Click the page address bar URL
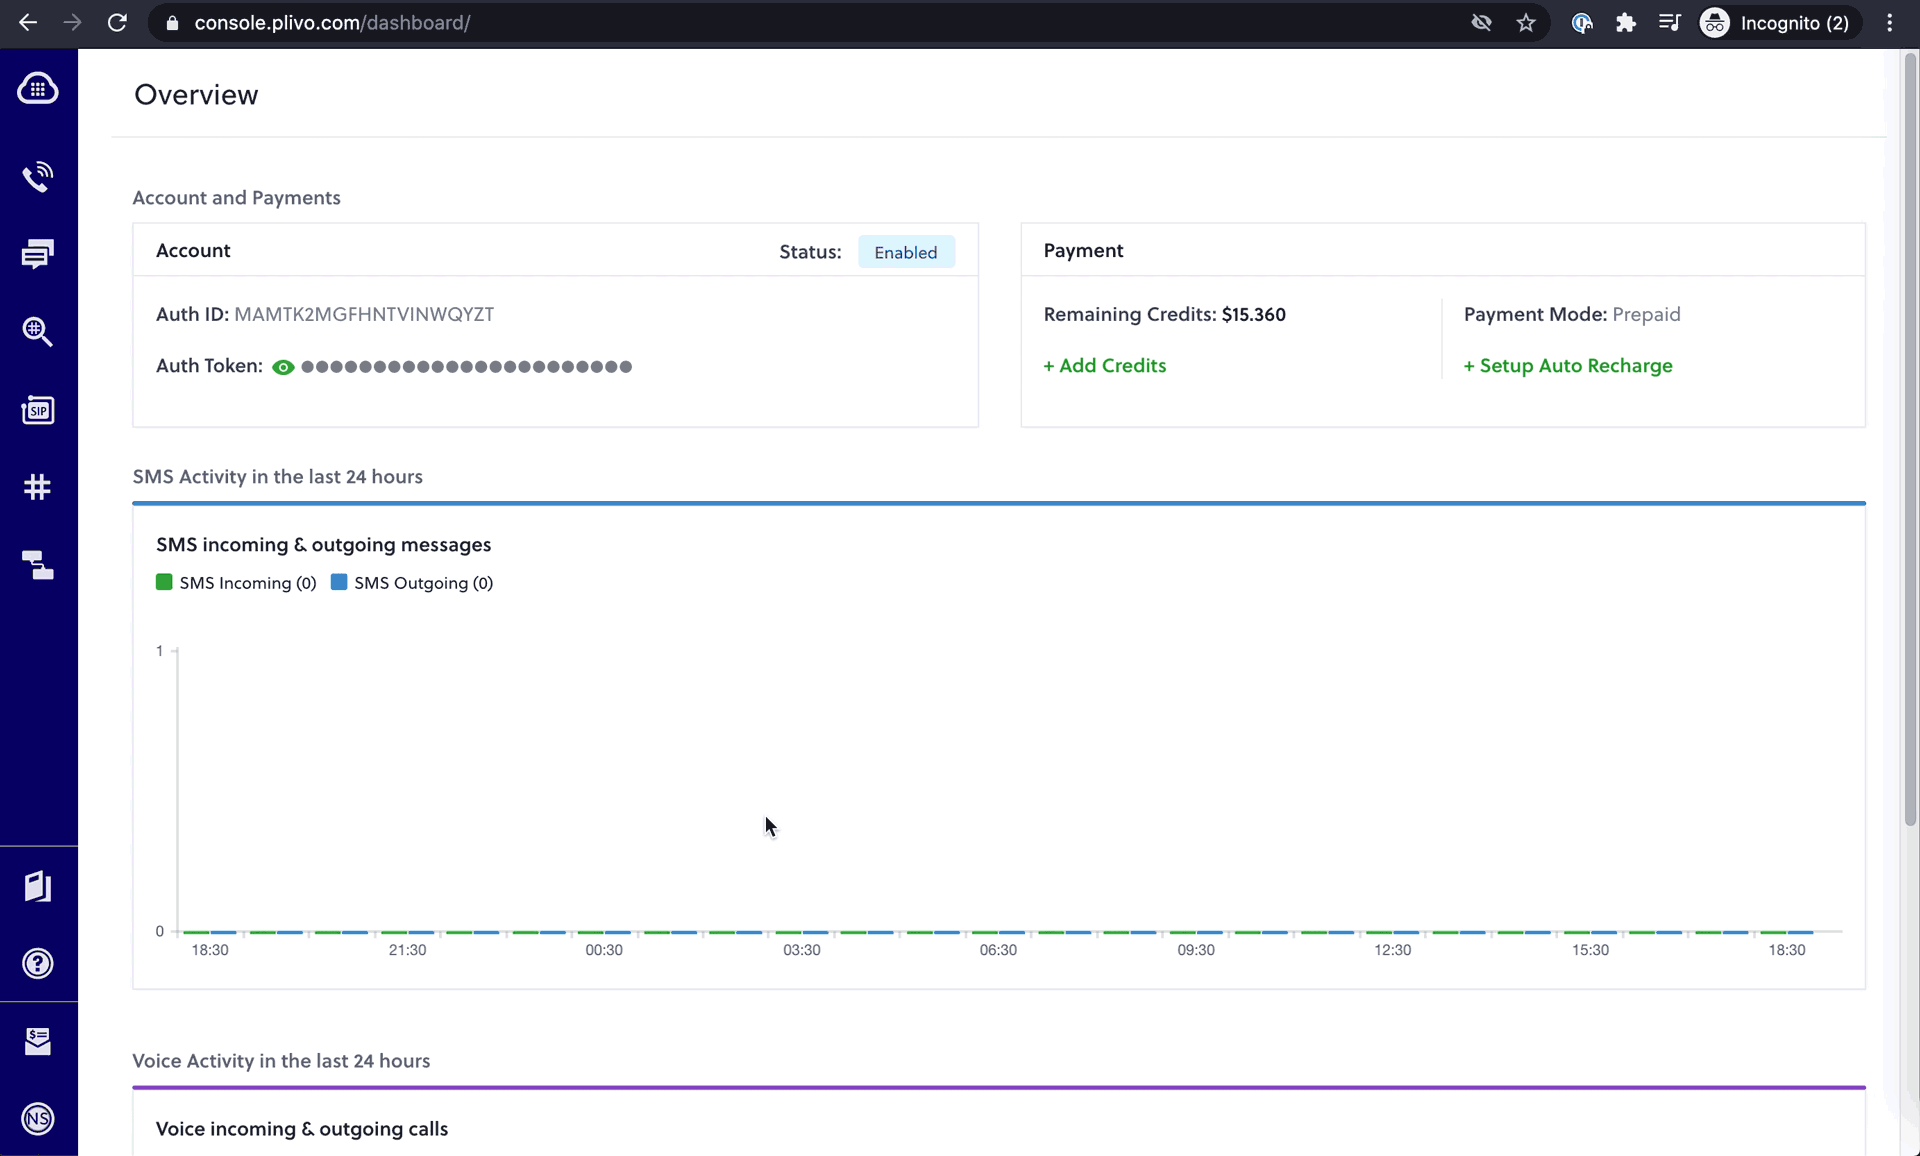Viewport: 1920px width, 1156px height. [x=333, y=23]
